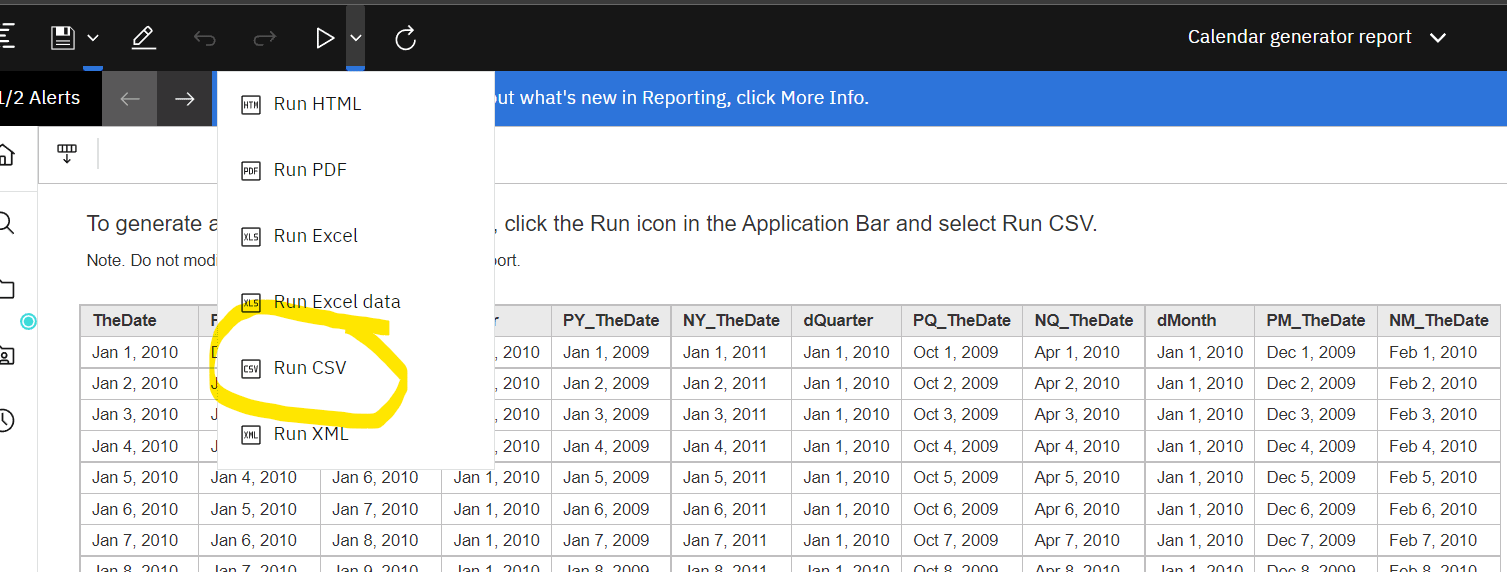1507x572 pixels.
Task: Click the Save disk icon
Action: pyautogui.click(x=63, y=38)
